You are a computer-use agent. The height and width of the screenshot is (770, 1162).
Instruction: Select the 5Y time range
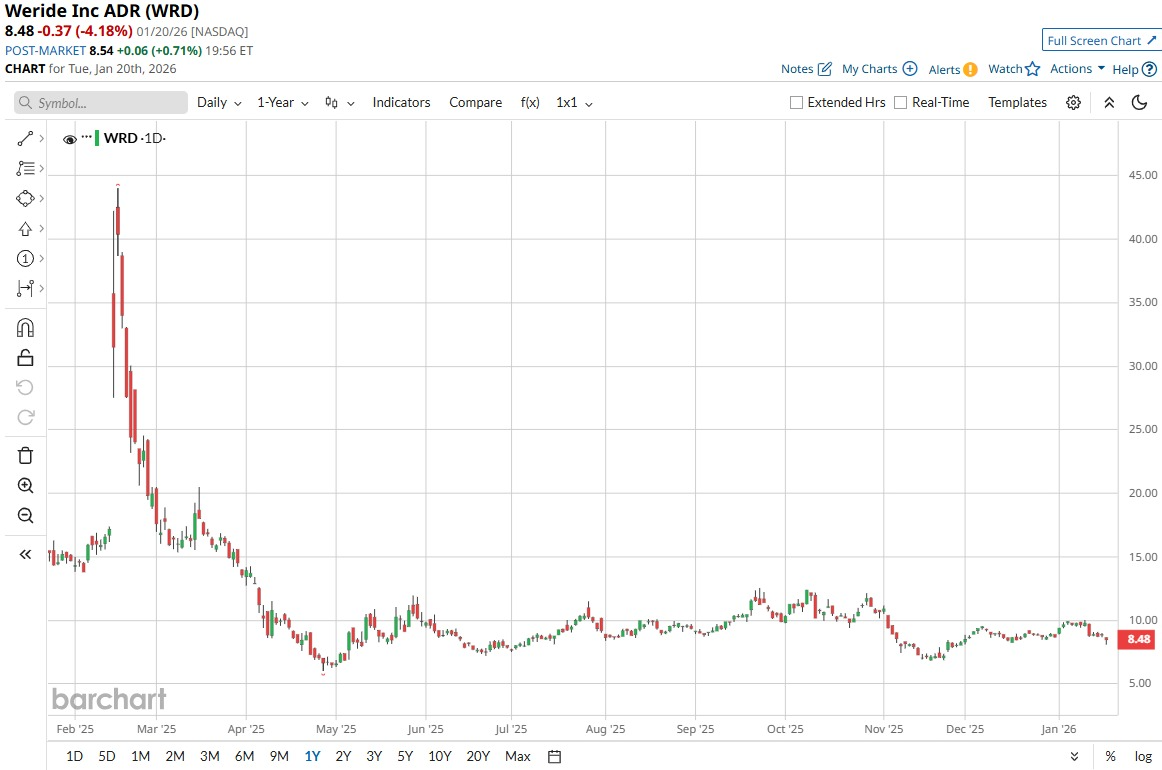tap(405, 757)
